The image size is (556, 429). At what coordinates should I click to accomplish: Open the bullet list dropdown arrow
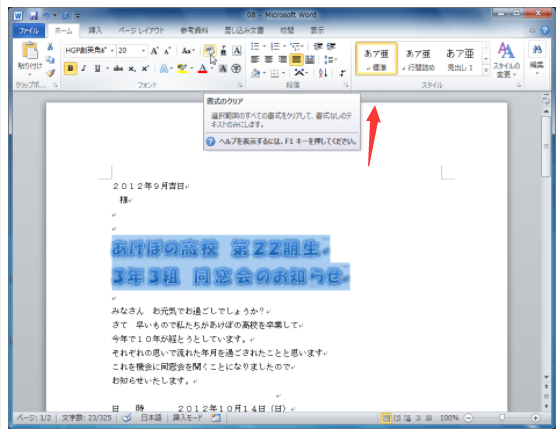pyautogui.click(x=264, y=46)
